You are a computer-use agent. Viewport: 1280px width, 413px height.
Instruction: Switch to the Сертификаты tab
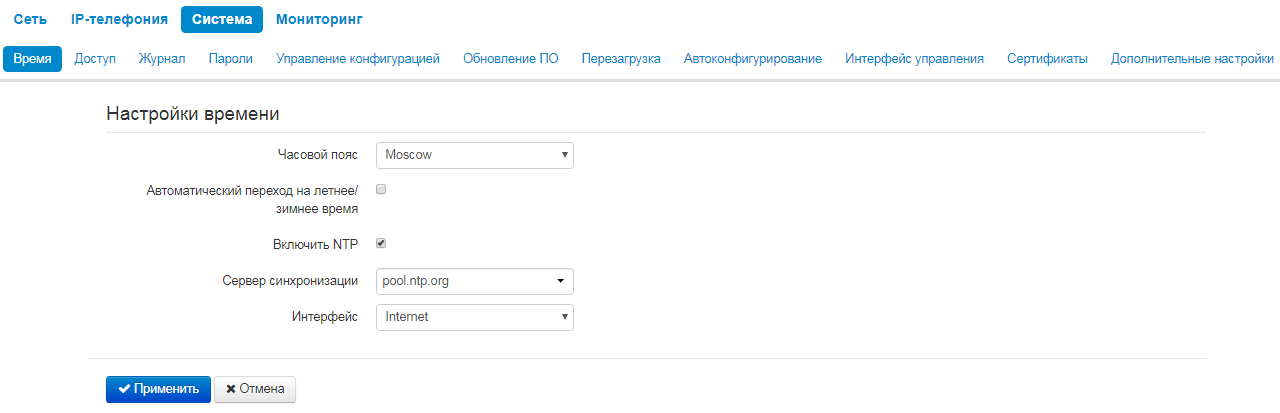tap(1047, 59)
